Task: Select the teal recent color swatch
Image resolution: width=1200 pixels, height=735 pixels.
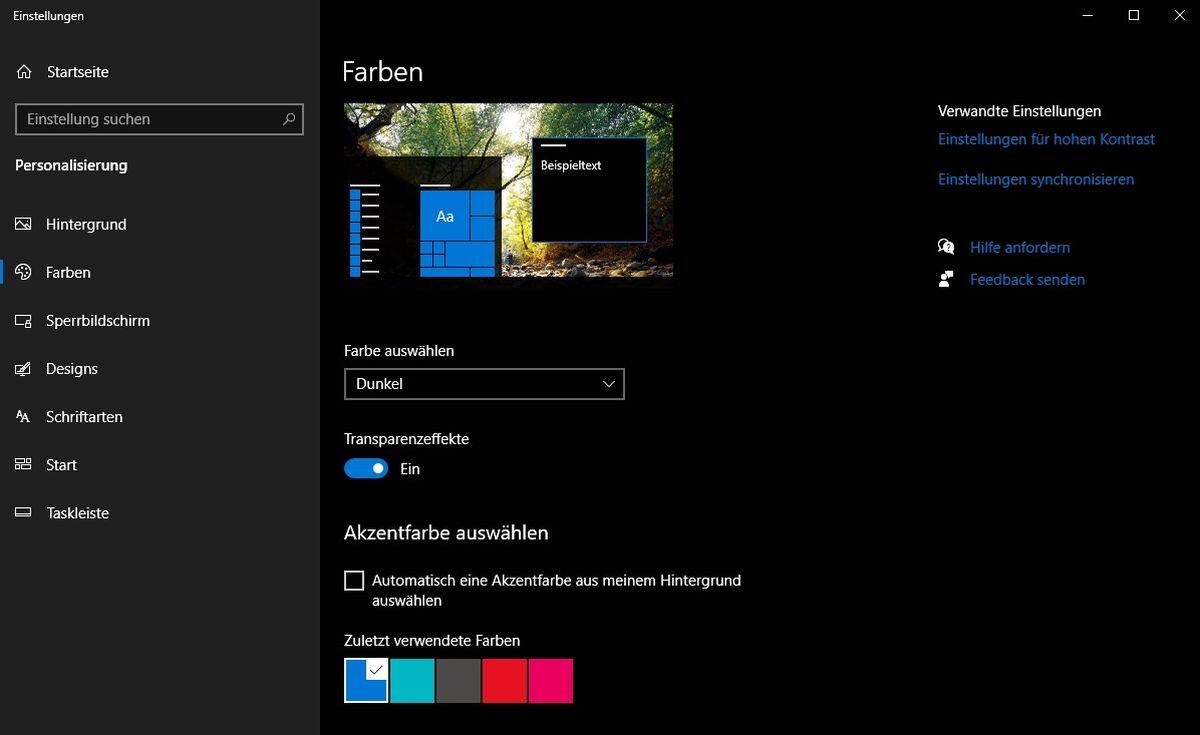Action: pyautogui.click(x=412, y=680)
